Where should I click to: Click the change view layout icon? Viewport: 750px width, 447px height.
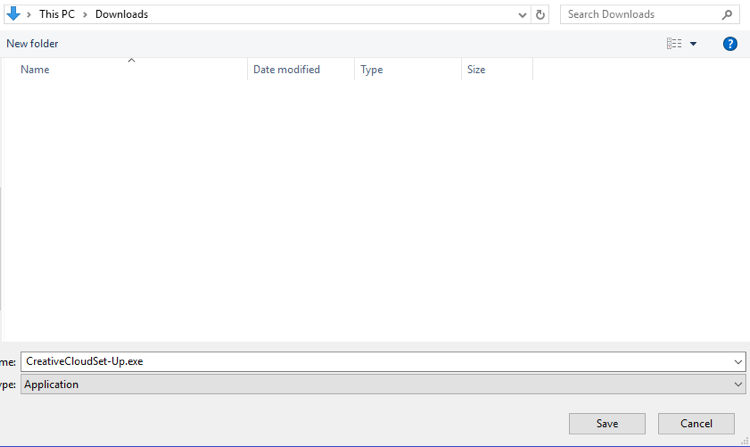coord(674,44)
